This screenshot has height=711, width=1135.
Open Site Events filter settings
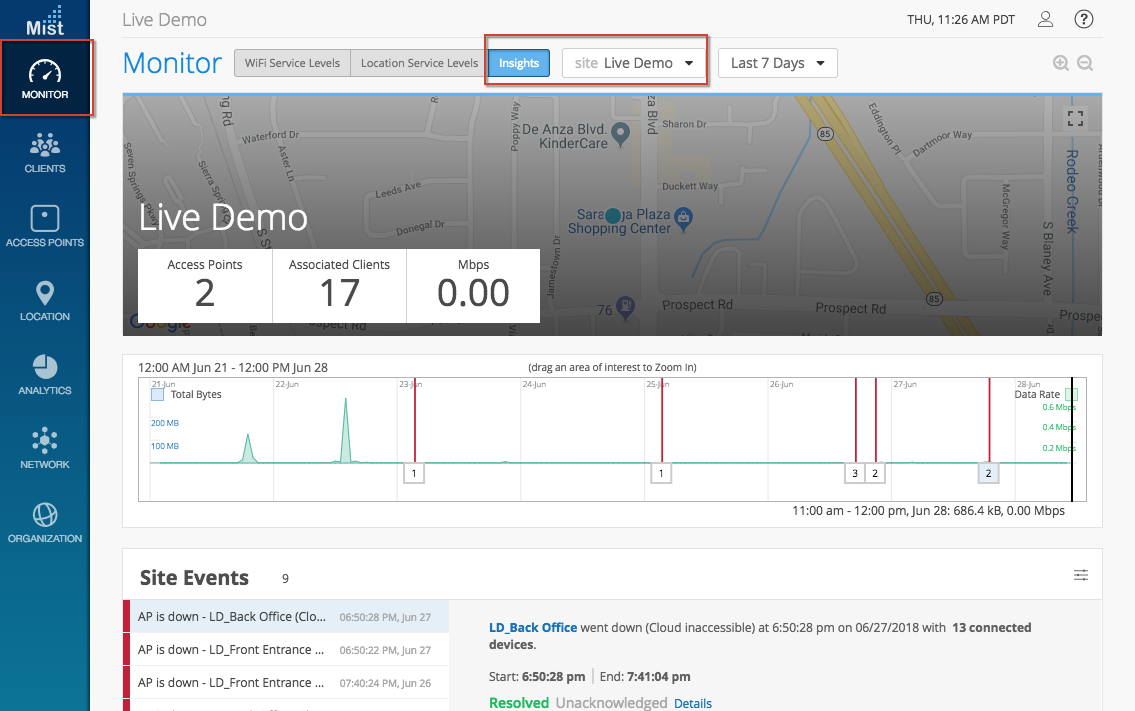tap(1081, 575)
